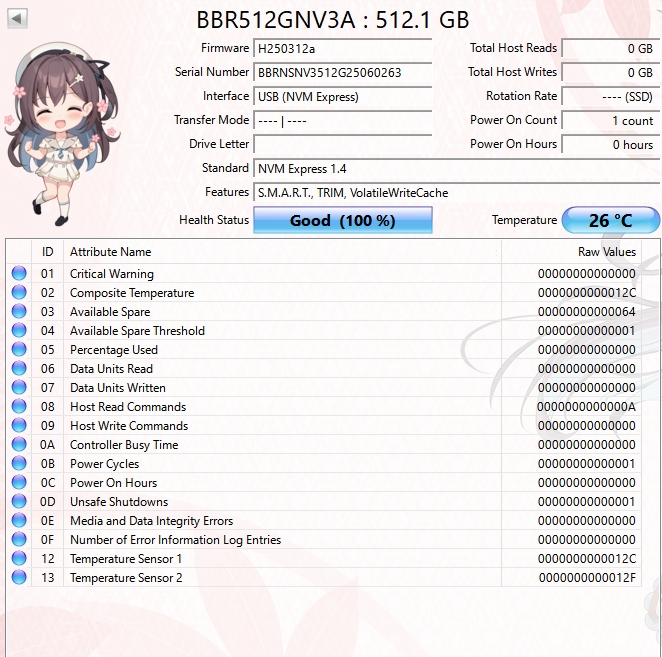The height and width of the screenshot is (657, 662).
Task: Click the 26 °C temperature button
Action: click(610, 220)
